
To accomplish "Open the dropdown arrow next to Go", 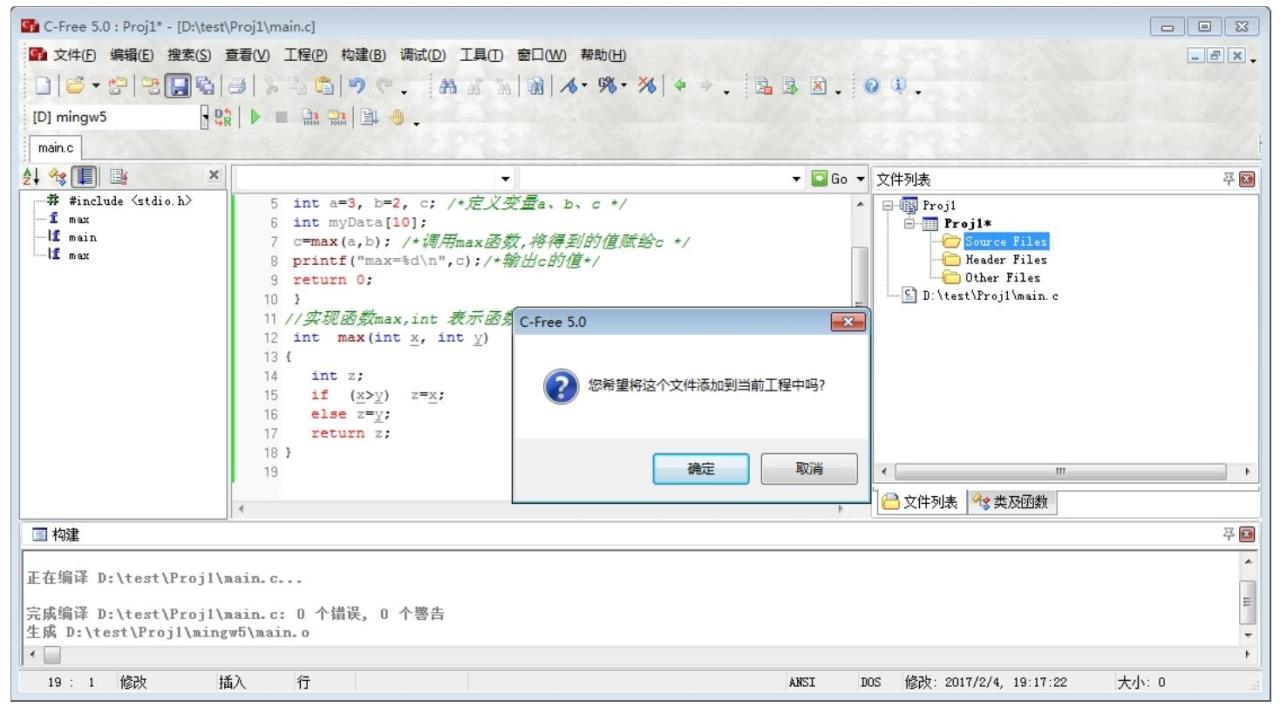I will (861, 179).
